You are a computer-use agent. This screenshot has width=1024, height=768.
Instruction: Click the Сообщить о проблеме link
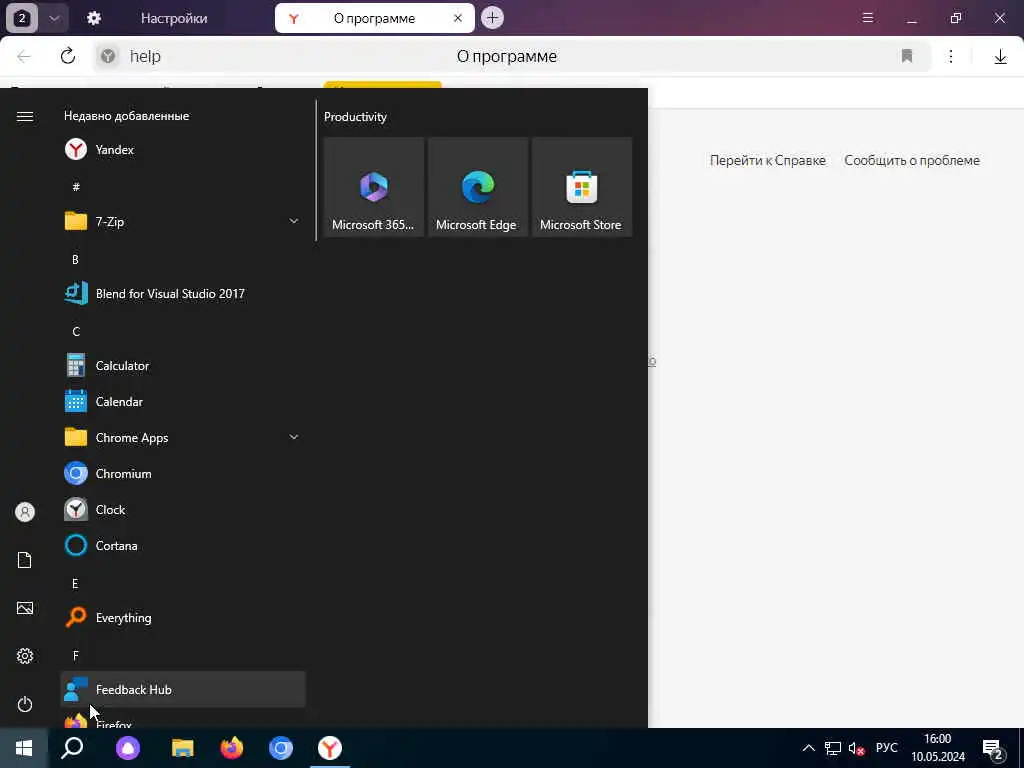coord(912,160)
